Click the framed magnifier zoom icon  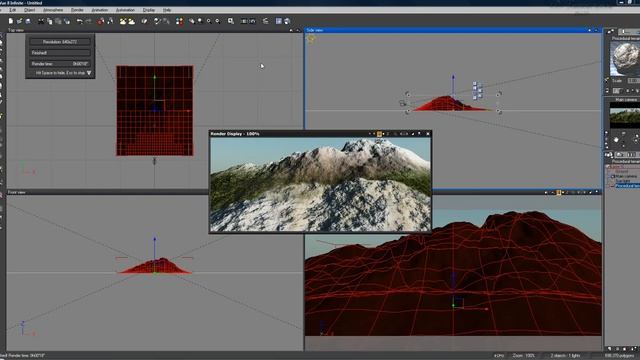point(231,21)
